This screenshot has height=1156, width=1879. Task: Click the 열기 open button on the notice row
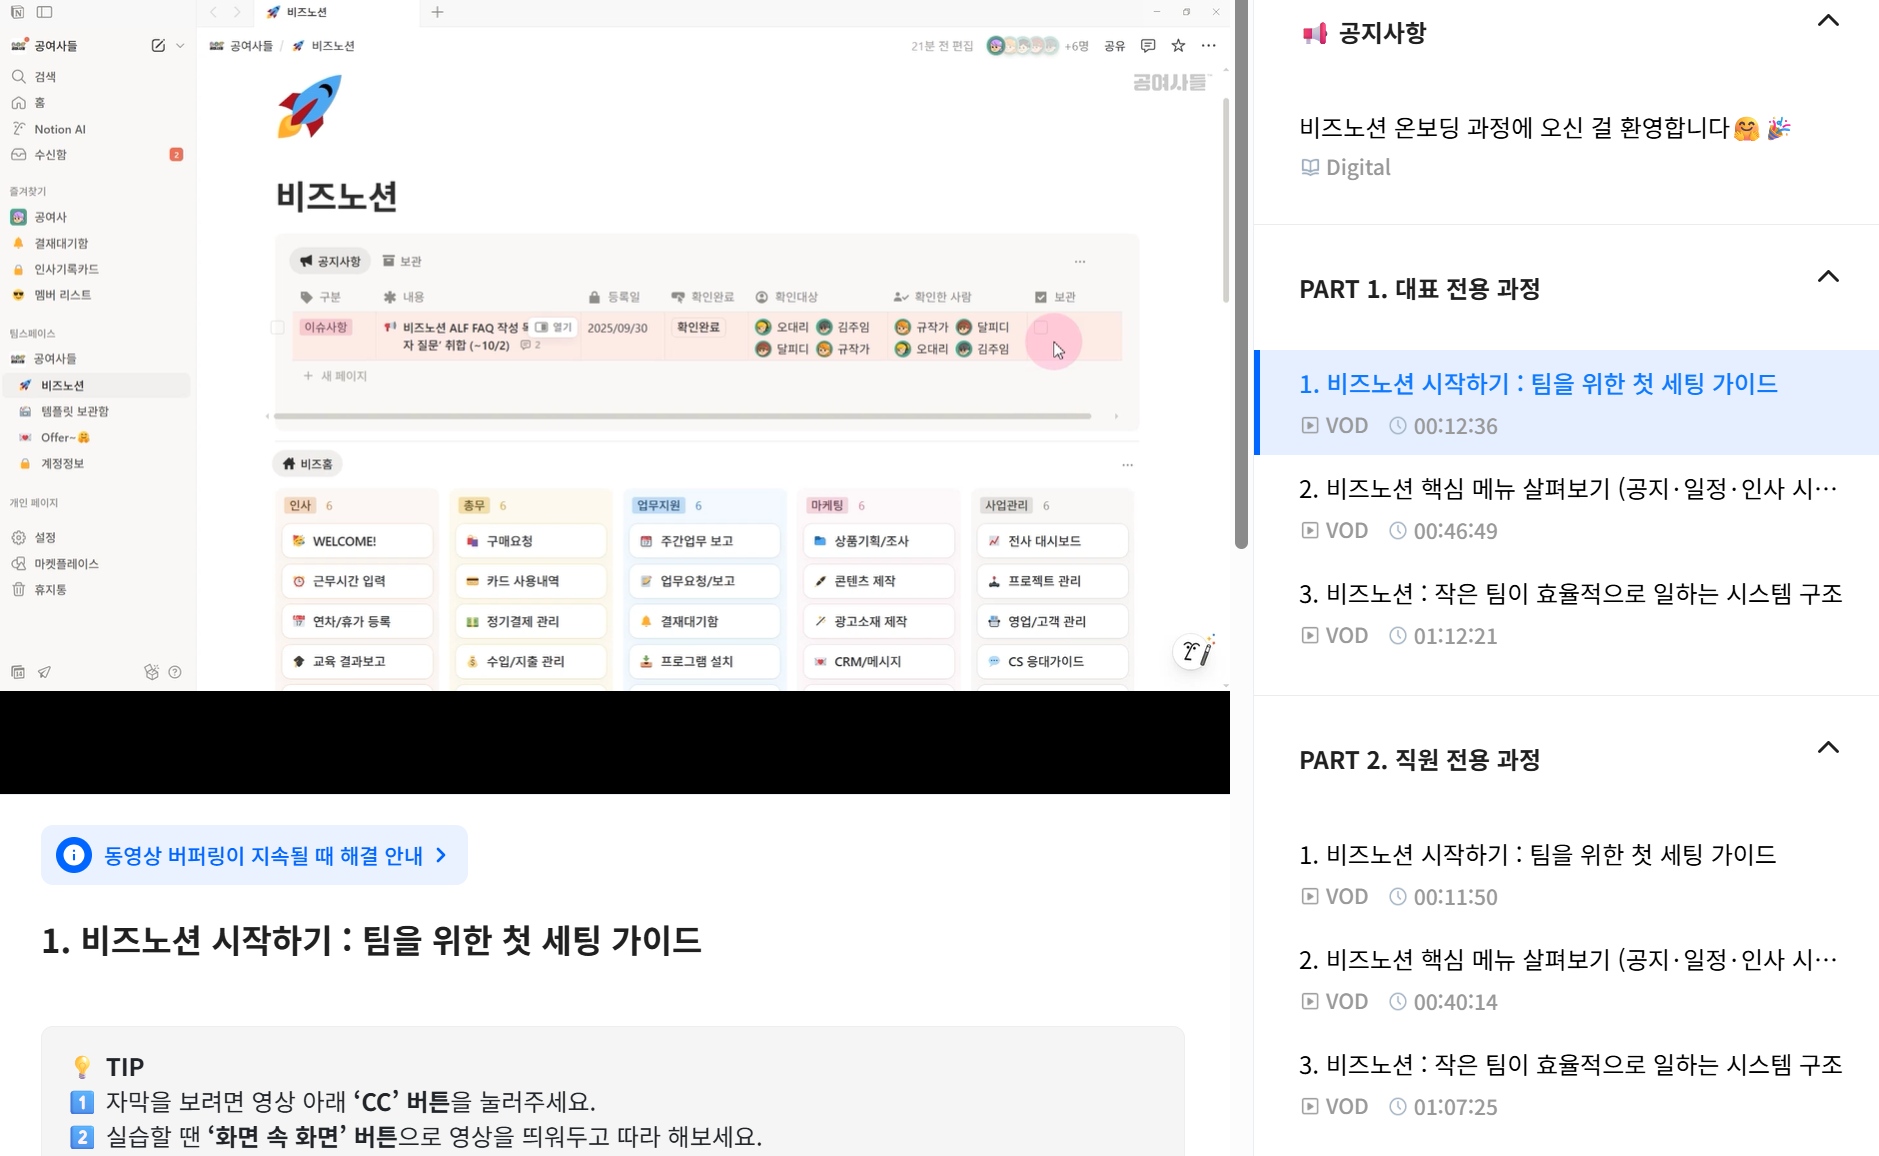click(553, 327)
